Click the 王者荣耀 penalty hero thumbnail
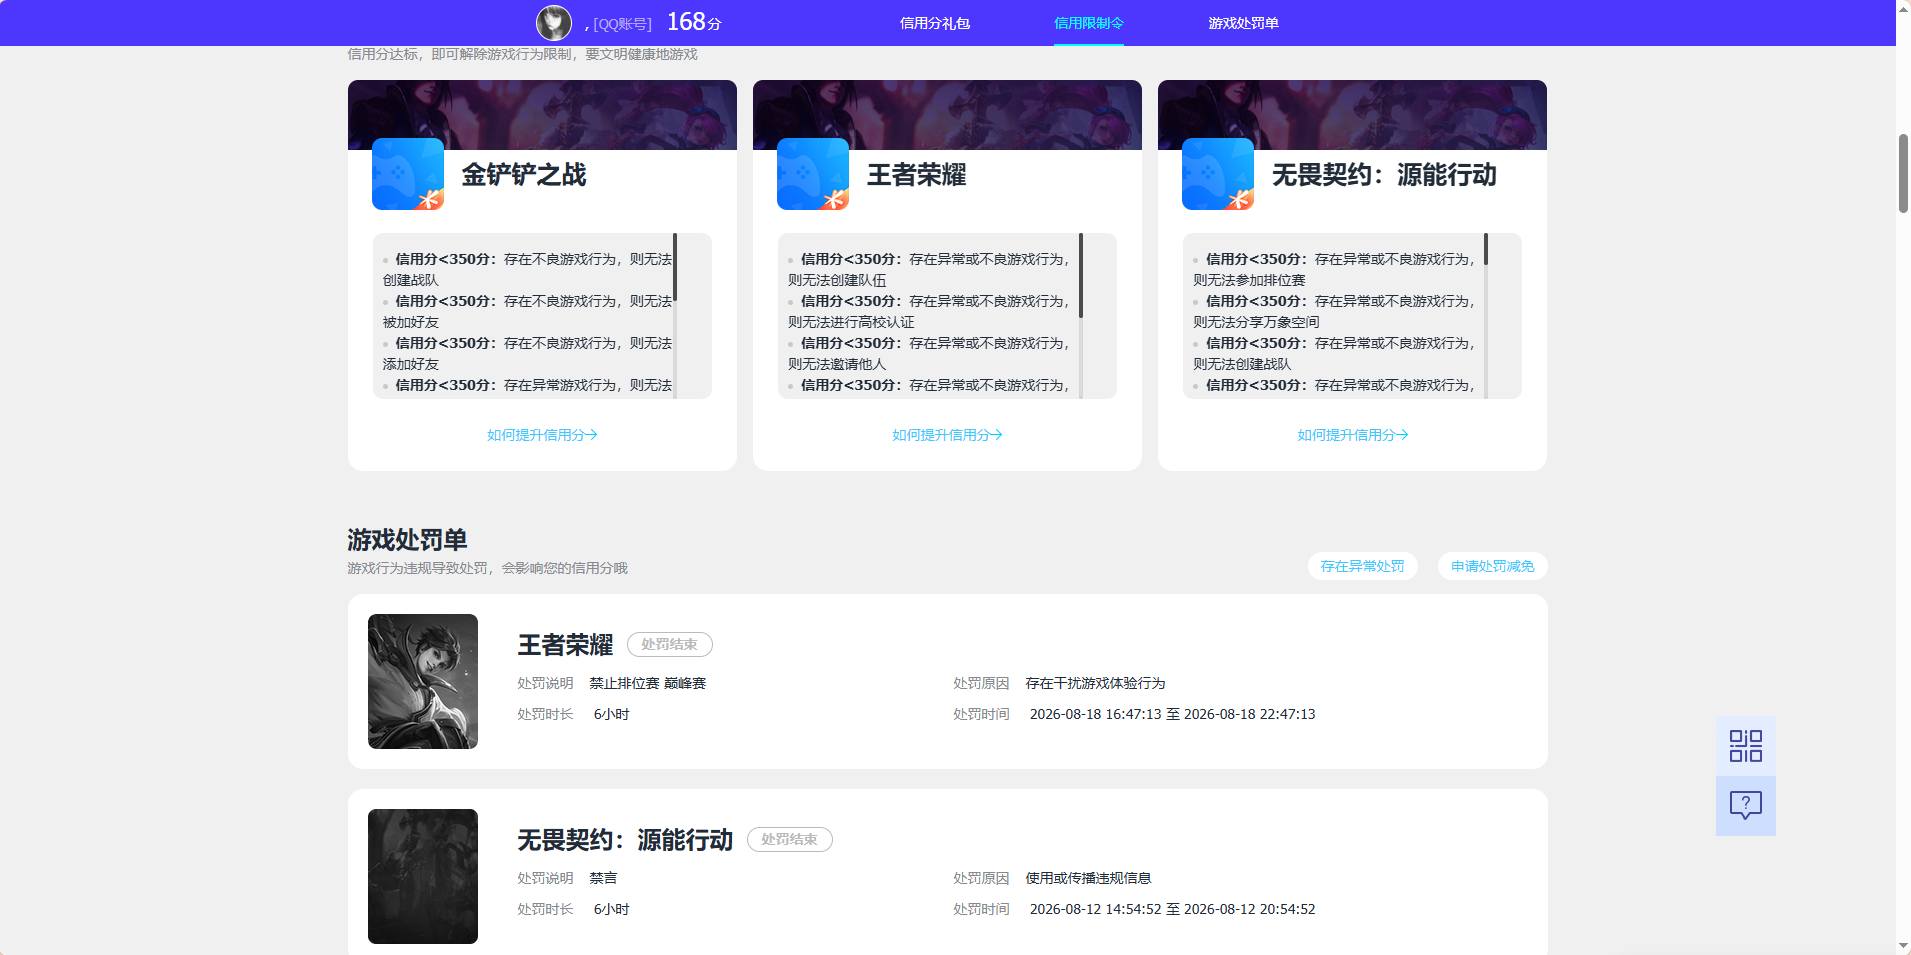 pyautogui.click(x=423, y=681)
